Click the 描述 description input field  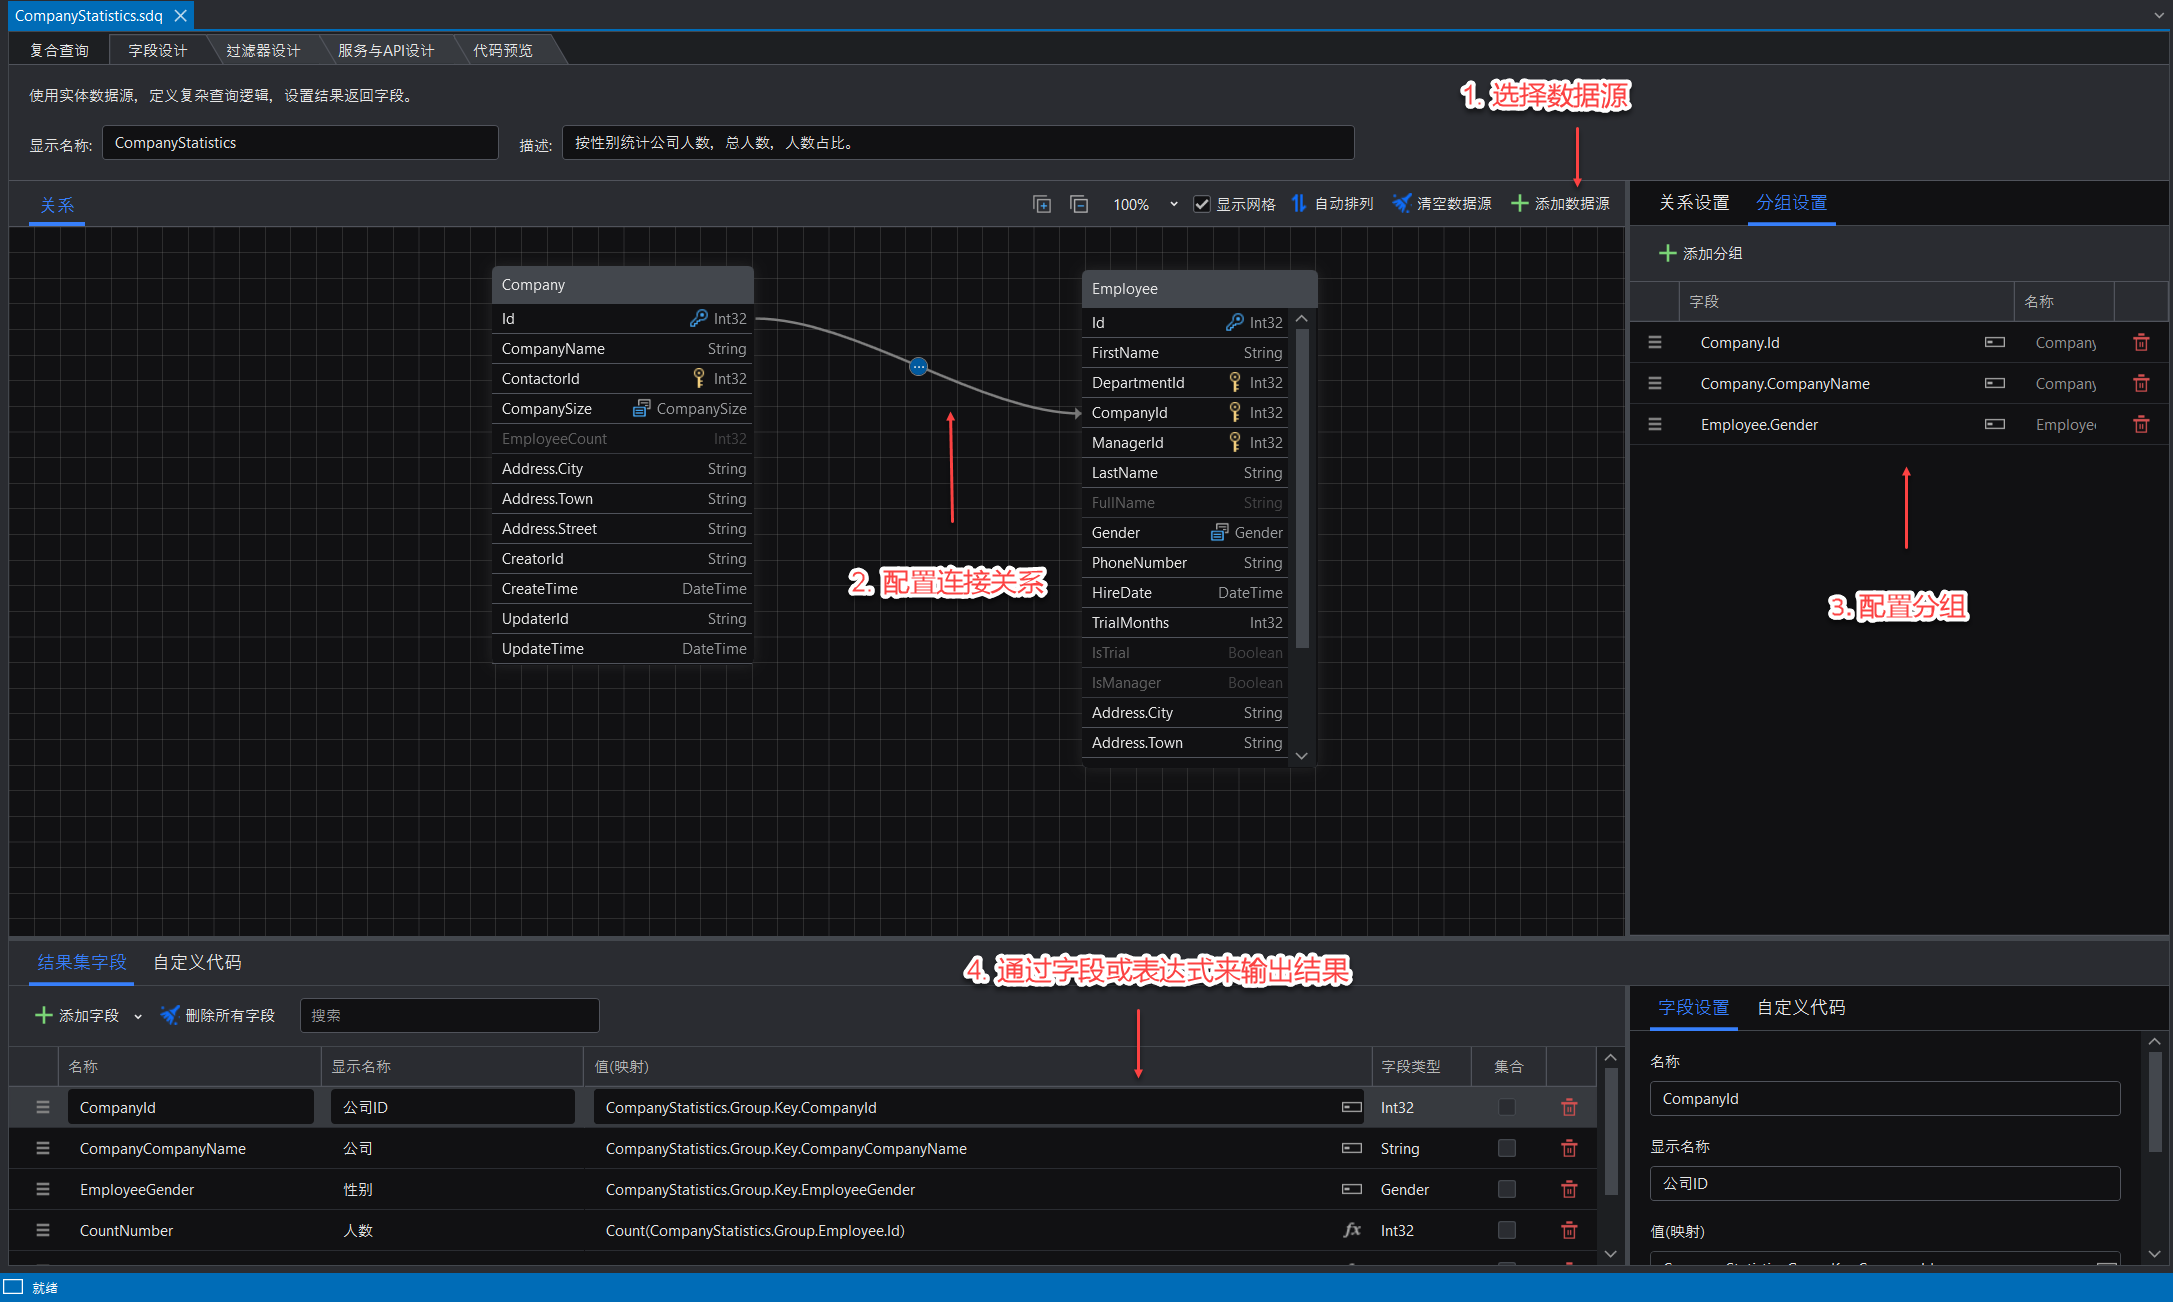[x=958, y=143]
